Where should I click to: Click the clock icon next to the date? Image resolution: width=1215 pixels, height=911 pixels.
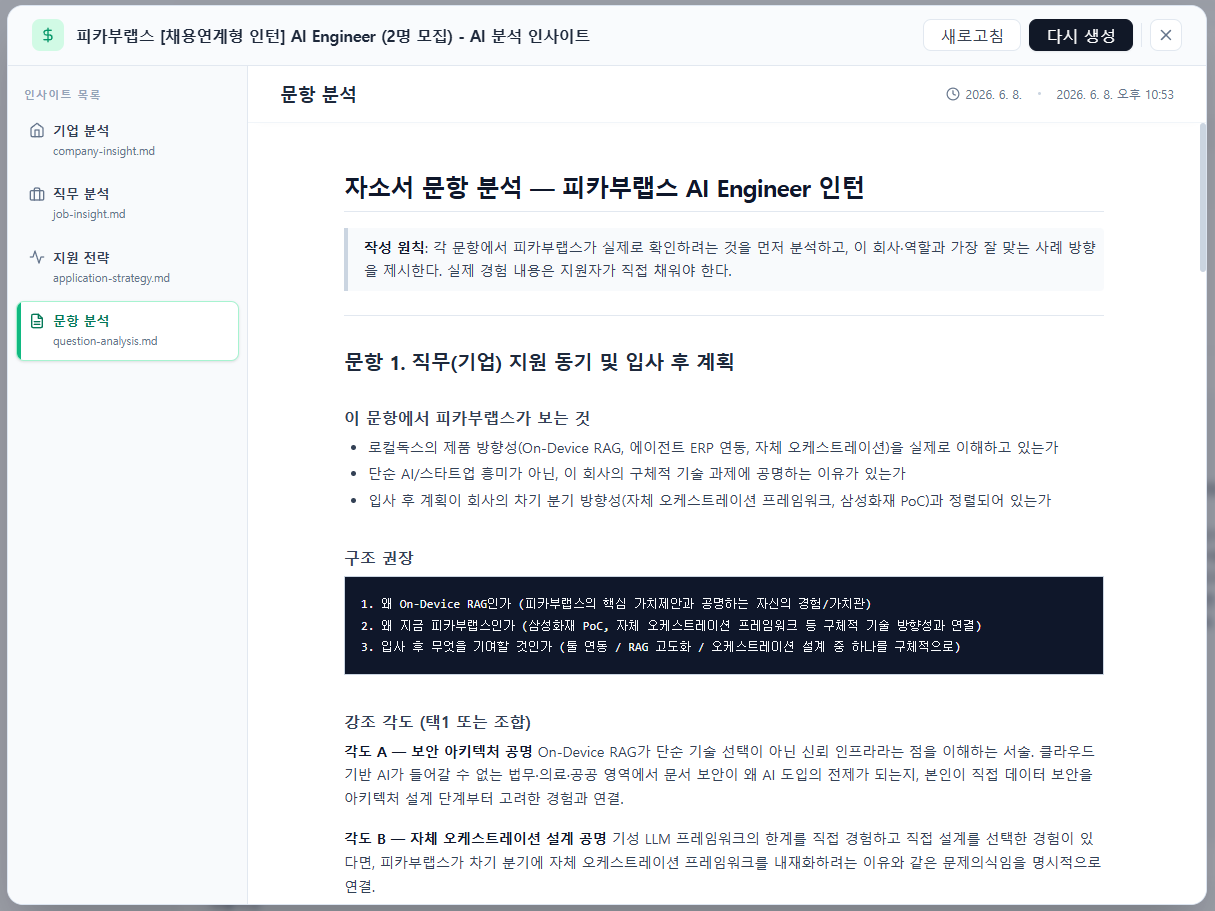pyautogui.click(x=953, y=95)
